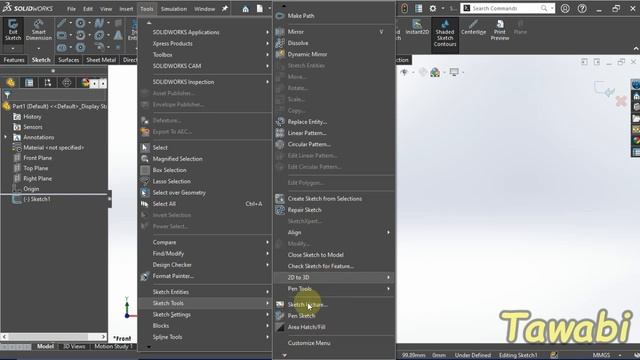
Task: Click the home icon in title bar
Action: click(245, 9)
